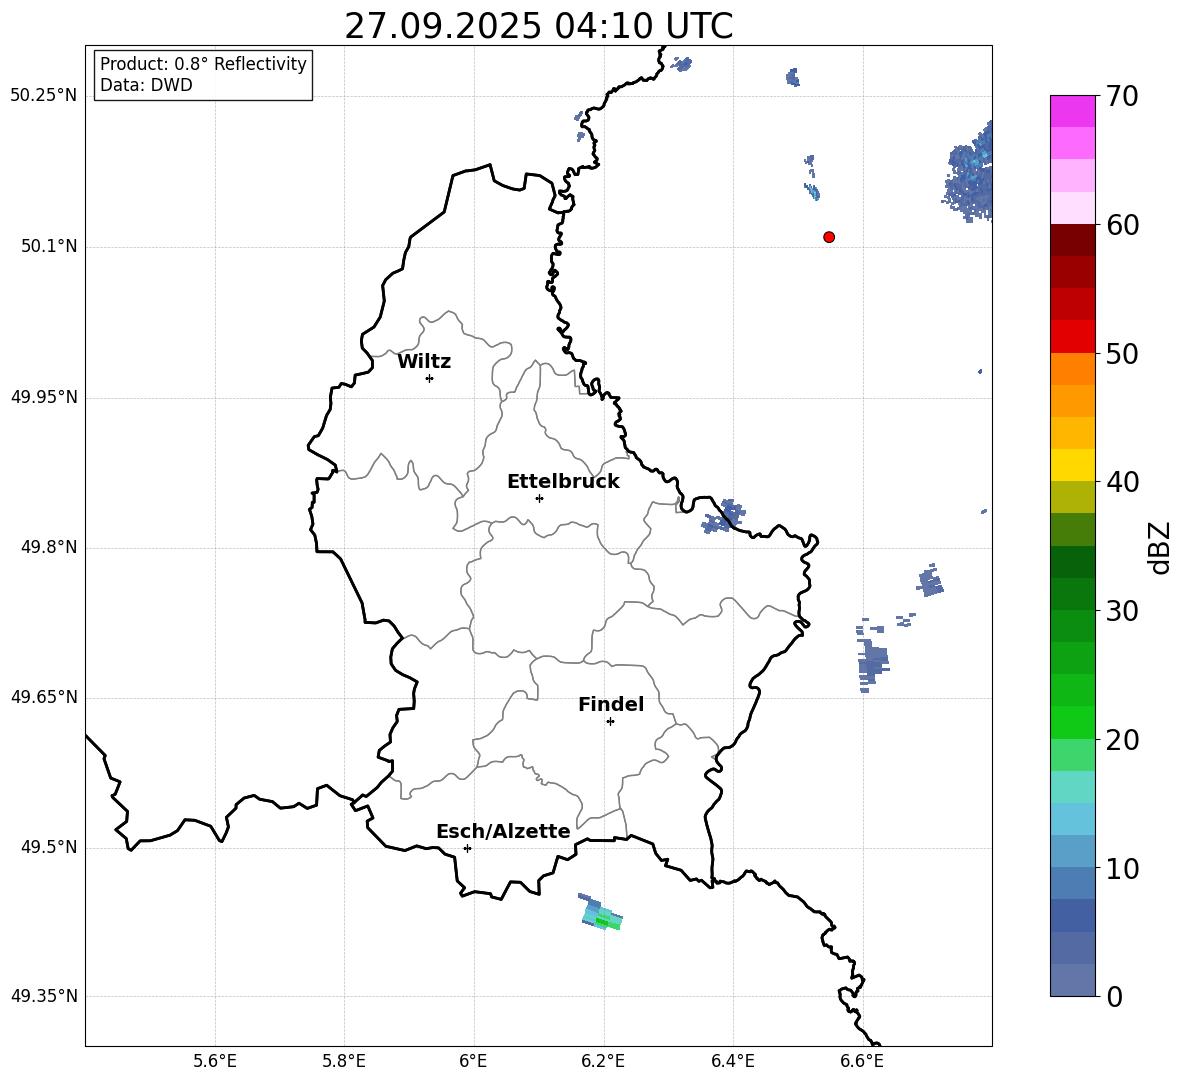The image size is (1184, 1081).
Task: Click the 6.2°E longitude label
Action: (x=603, y=1061)
